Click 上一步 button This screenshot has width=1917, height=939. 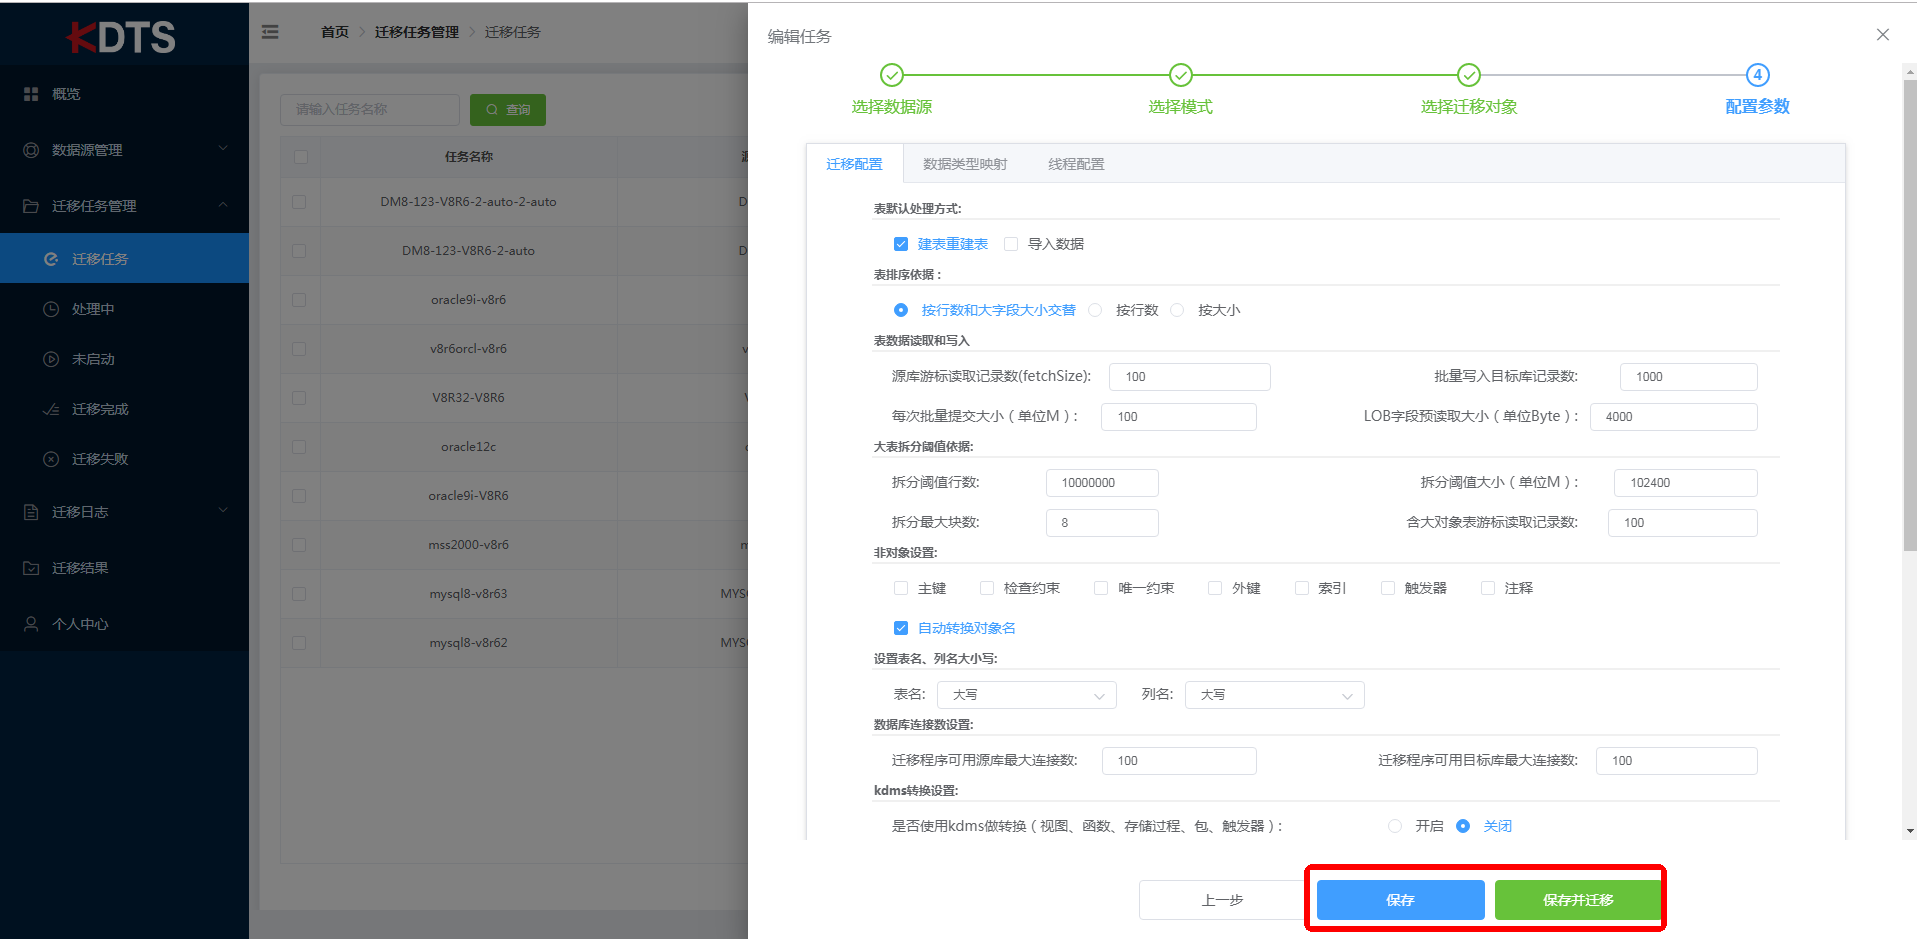click(1222, 900)
